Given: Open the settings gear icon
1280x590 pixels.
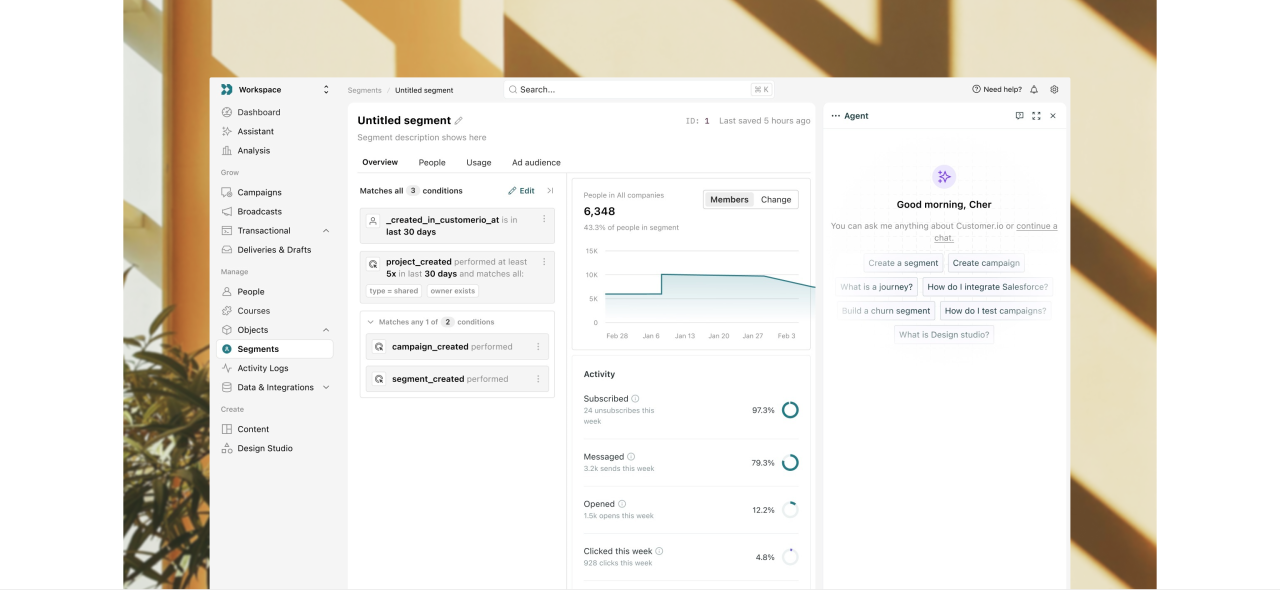Looking at the screenshot, I should tap(1054, 89).
